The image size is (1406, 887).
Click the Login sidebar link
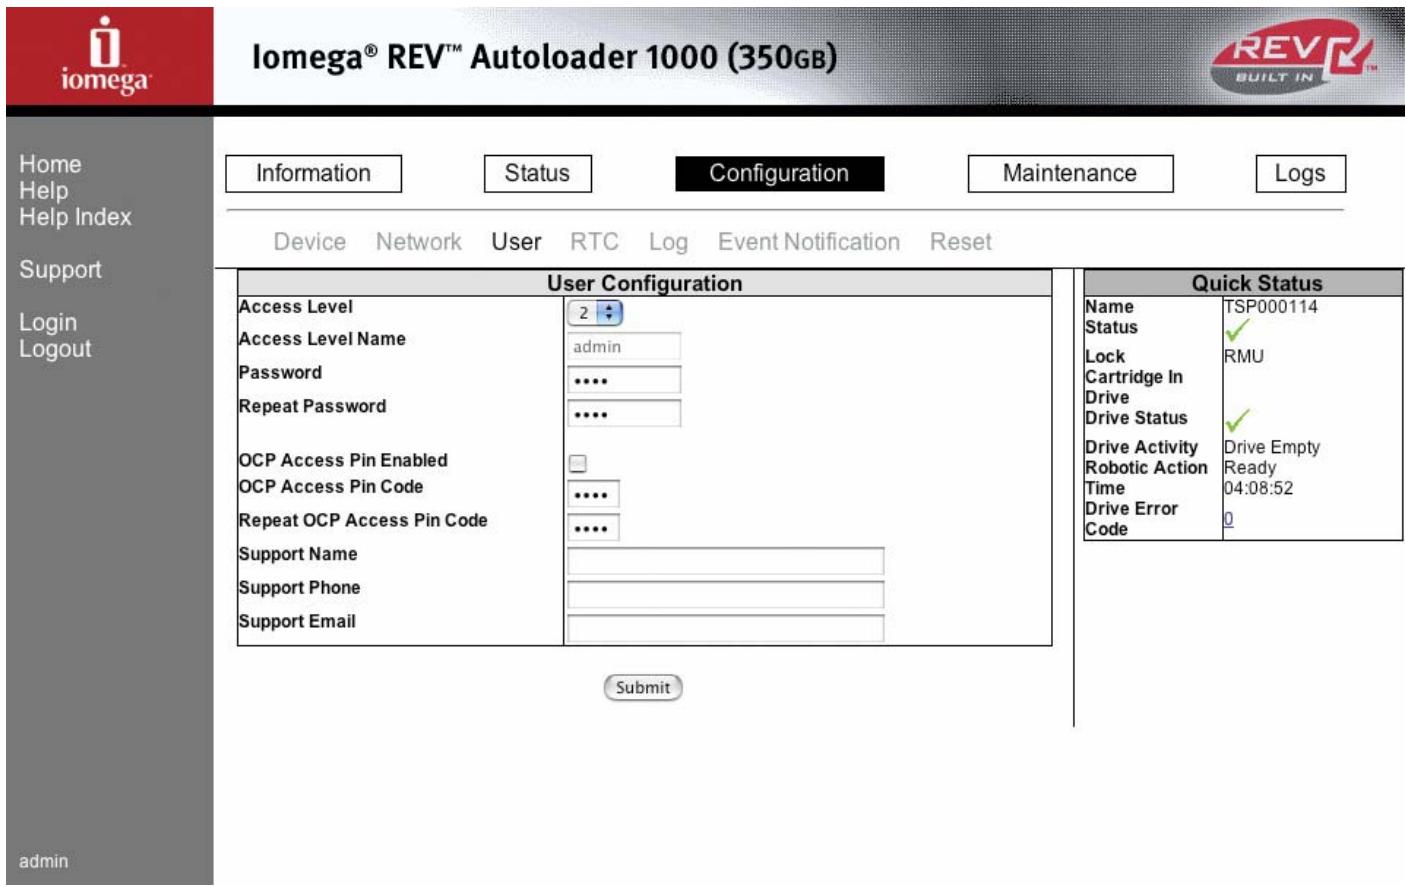pos(48,323)
